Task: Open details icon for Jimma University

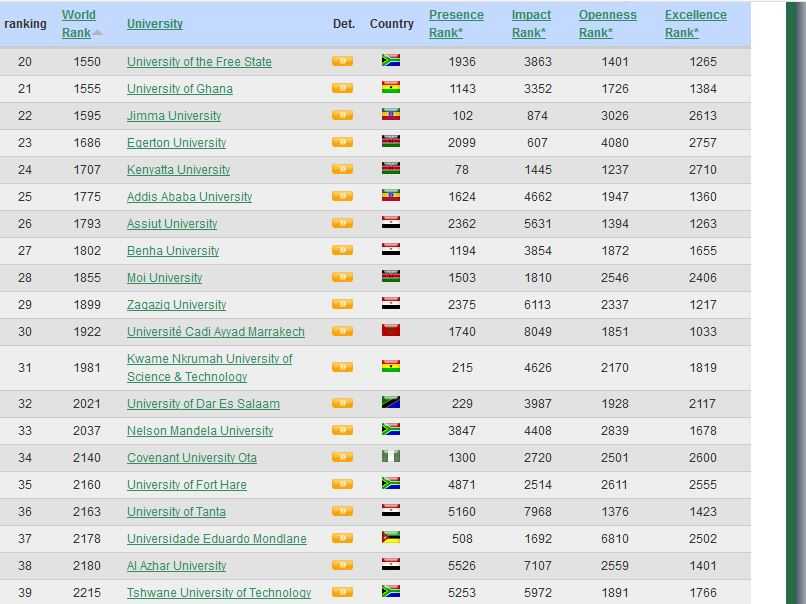Action: (x=342, y=115)
